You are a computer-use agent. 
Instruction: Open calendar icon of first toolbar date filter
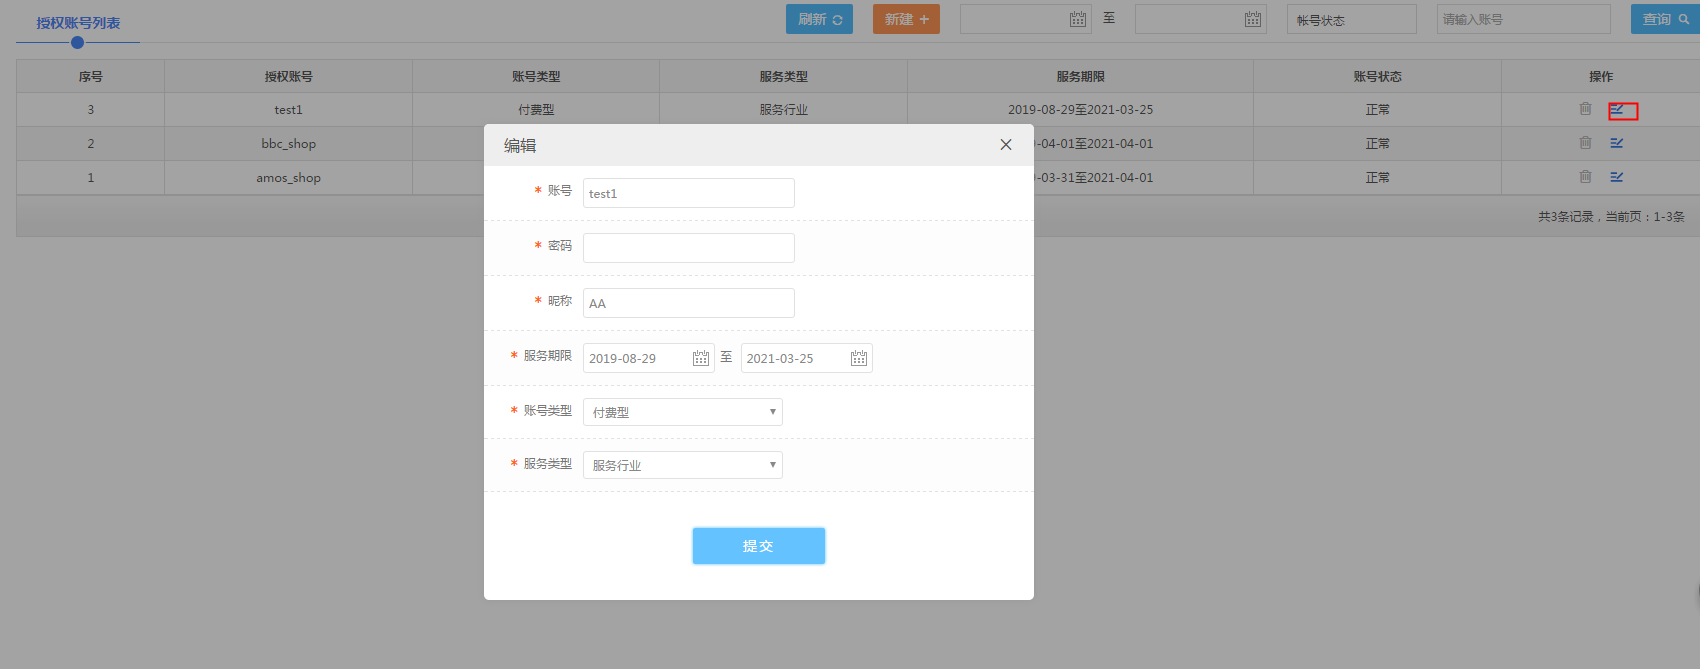click(x=1077, y=19)
